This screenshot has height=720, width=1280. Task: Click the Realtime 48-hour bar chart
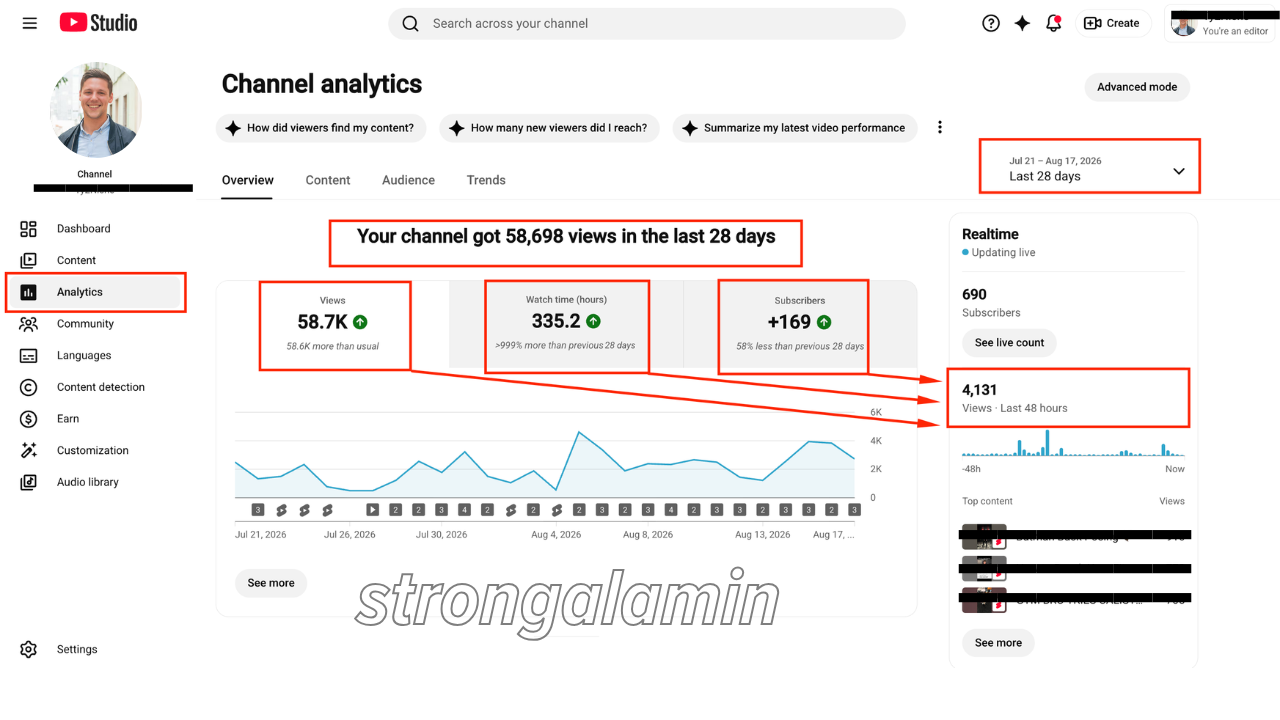pyautogui.click(x=1073, y=444)
